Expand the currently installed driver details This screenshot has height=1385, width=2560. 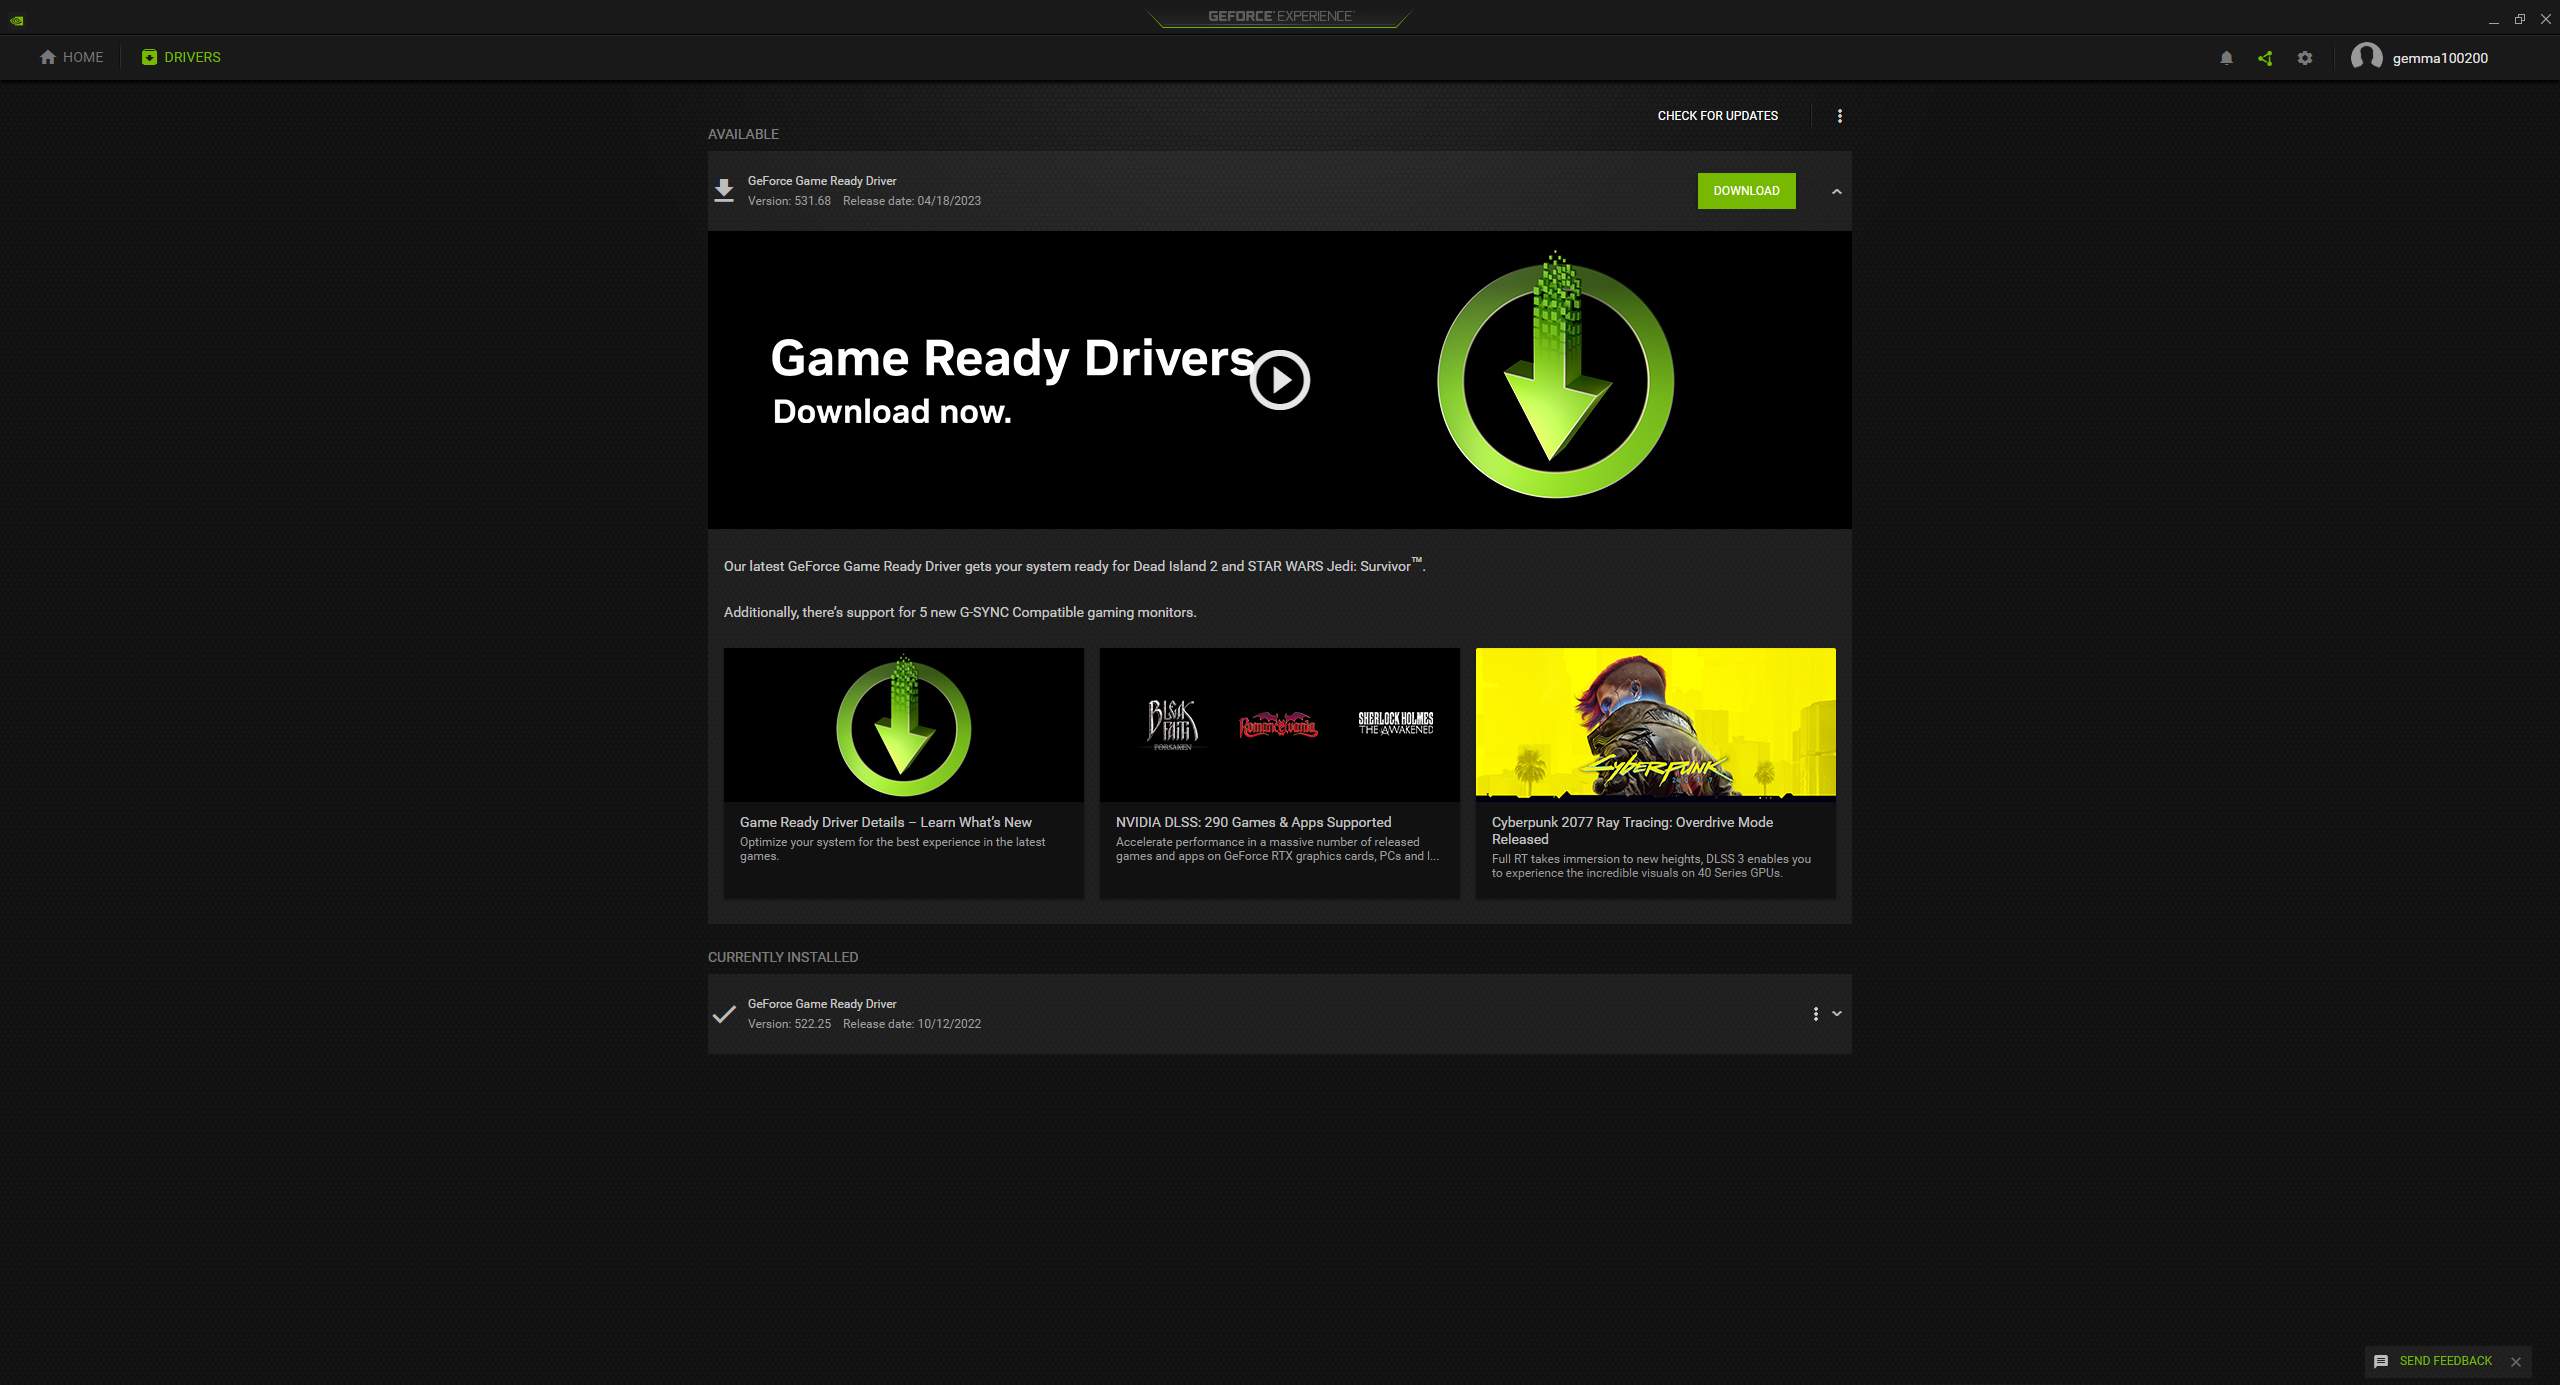coord(1837,1014)
